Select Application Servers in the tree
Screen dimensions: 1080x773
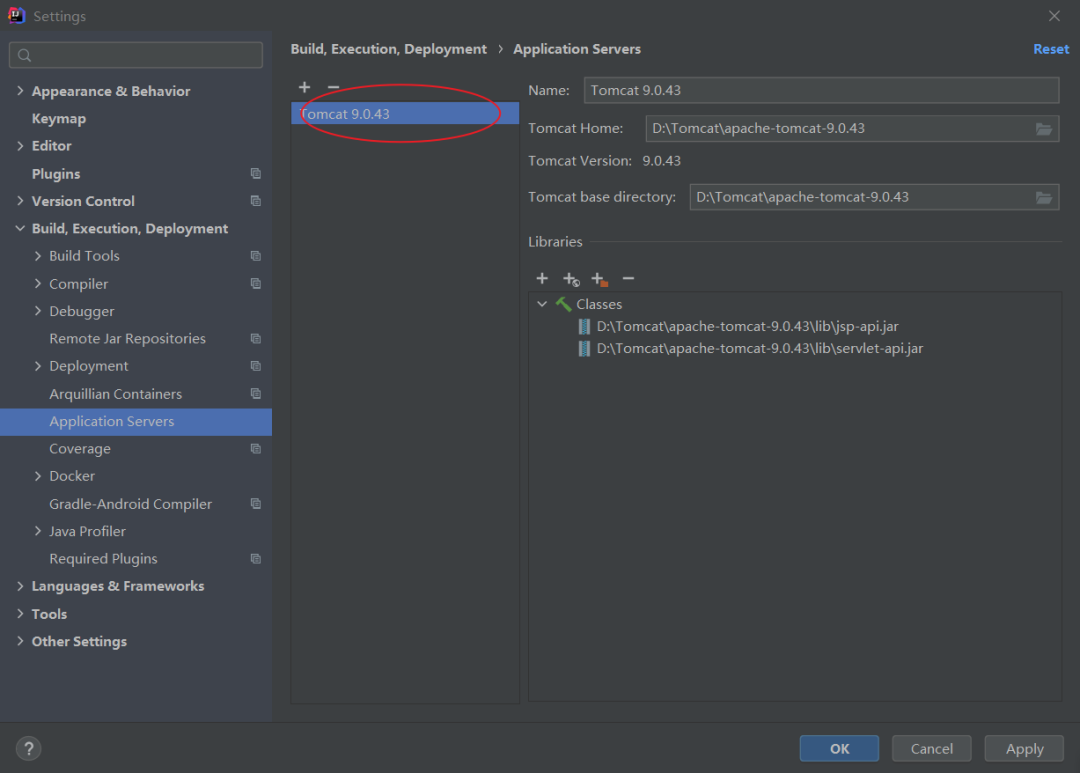click(x=136, y=422)
